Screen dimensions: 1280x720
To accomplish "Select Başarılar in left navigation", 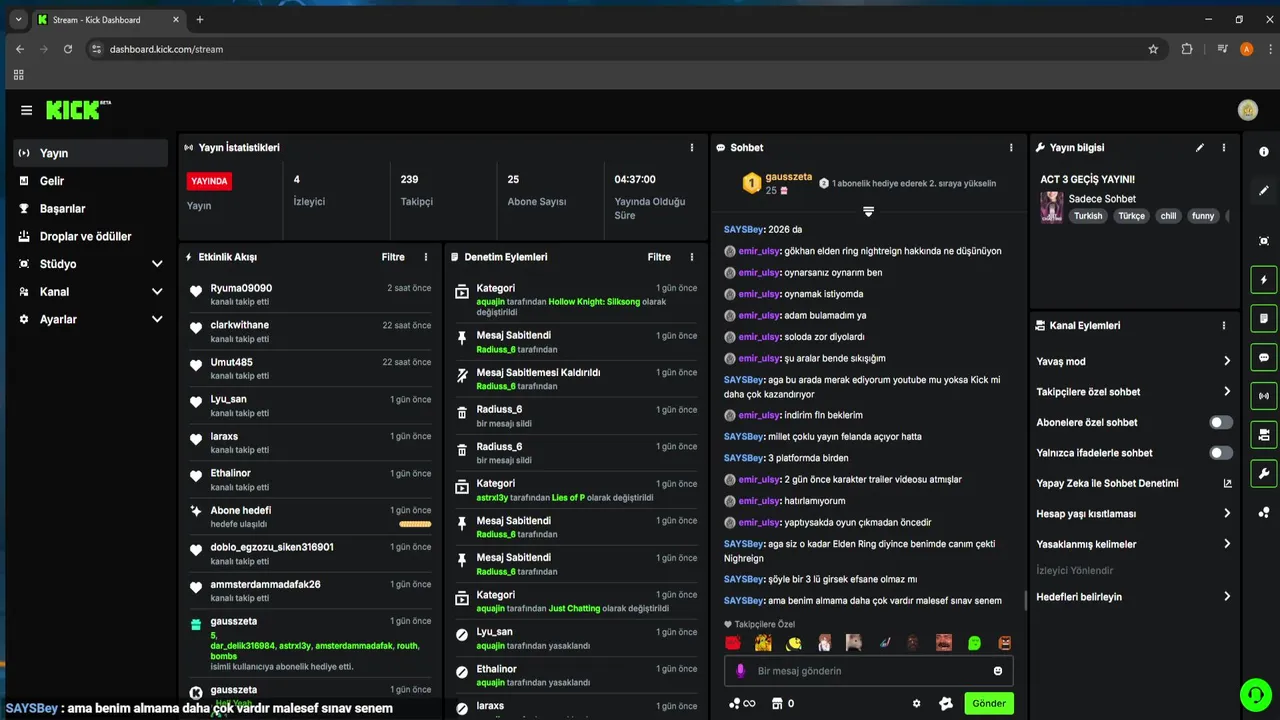I will point(90,209).
